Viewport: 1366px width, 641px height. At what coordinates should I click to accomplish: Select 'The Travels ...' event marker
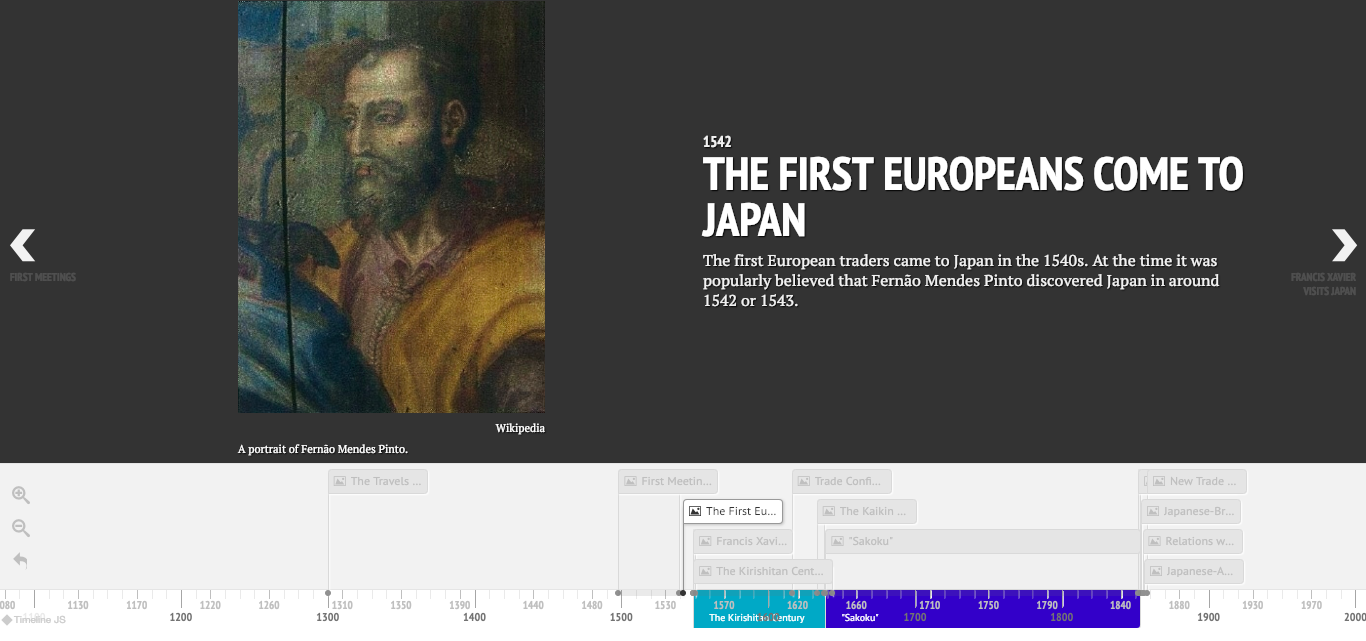click(x=377, y=480)
